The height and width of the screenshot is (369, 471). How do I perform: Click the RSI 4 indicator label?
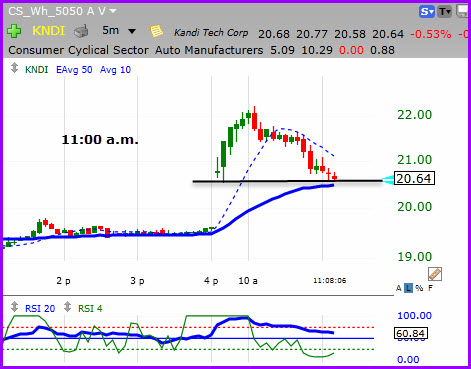[90, 309]
